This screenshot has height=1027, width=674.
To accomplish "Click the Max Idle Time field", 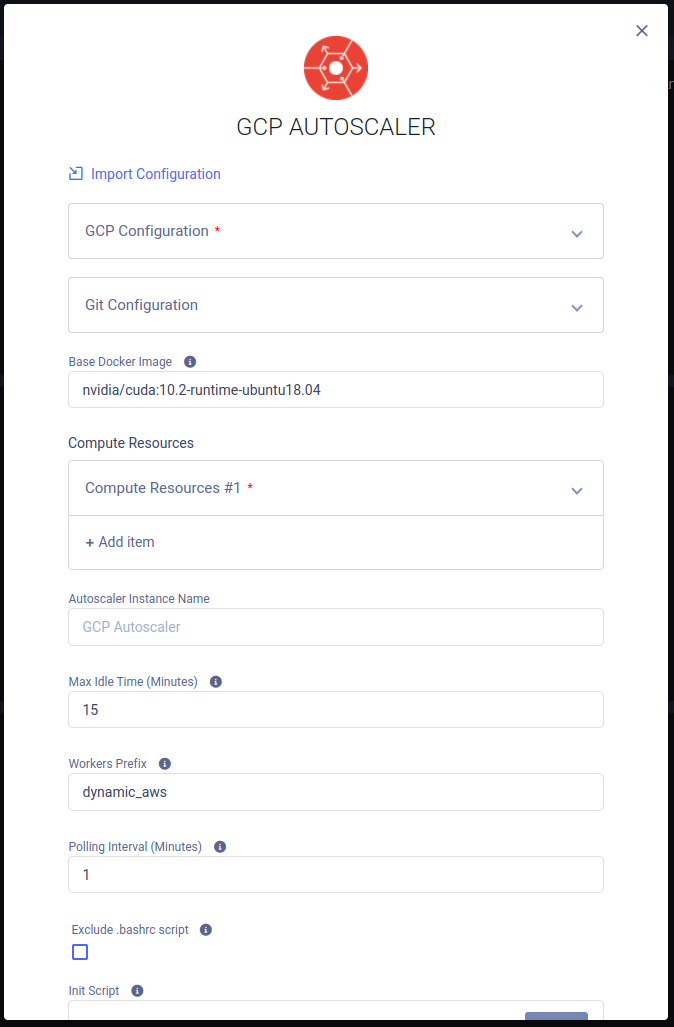I will (336, 710).
